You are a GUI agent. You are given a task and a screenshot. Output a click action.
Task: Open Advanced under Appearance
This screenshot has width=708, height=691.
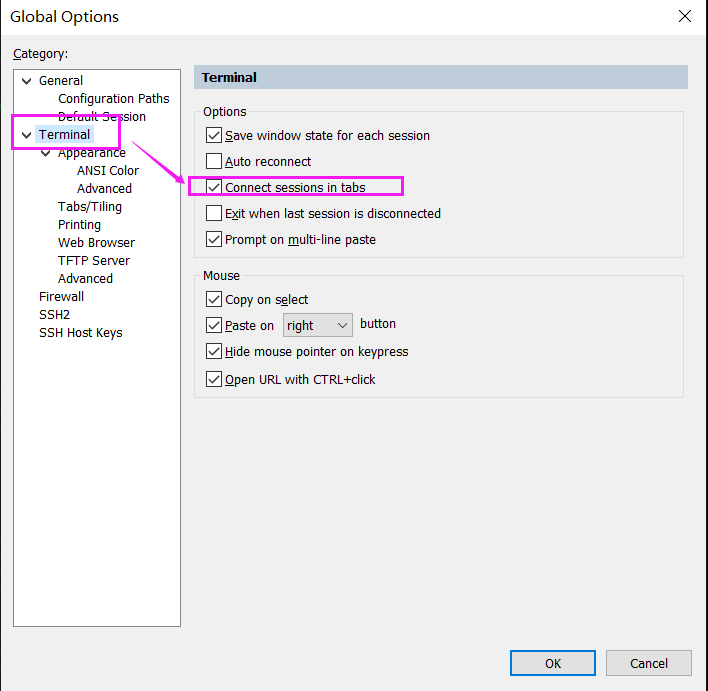pyautogui.click(x=104, y=188)
